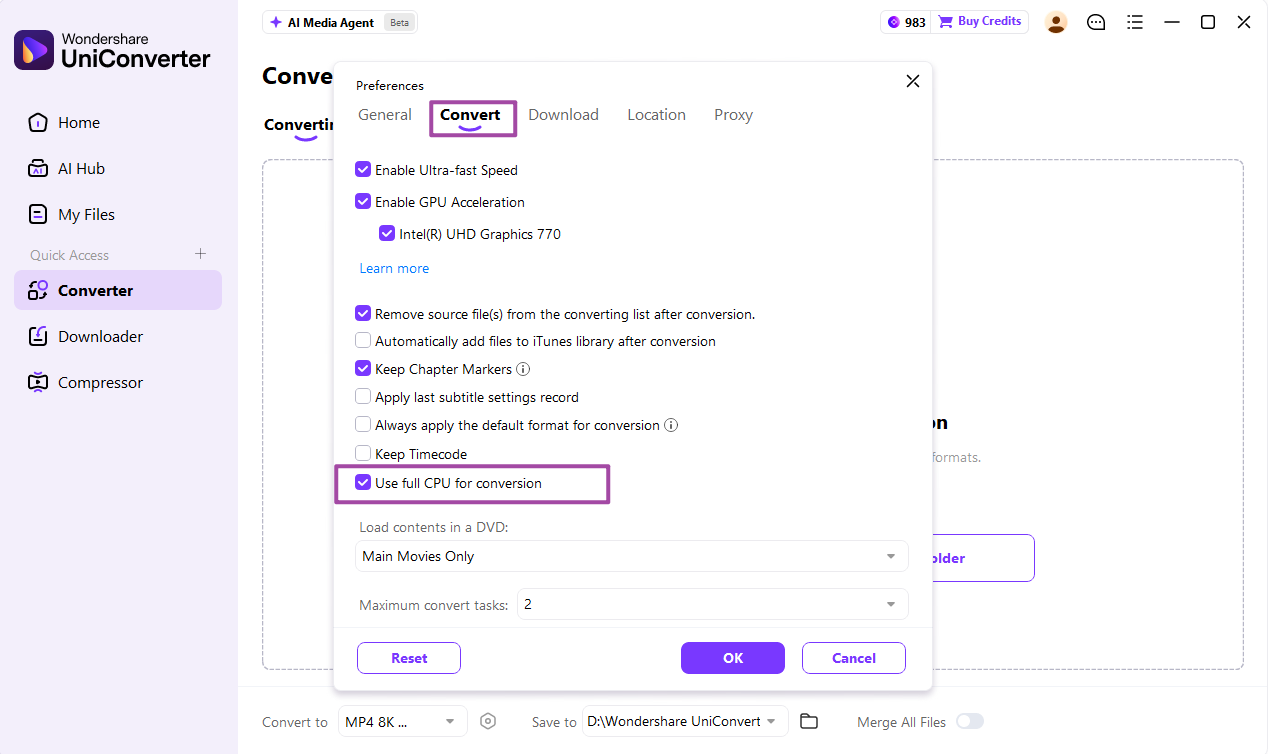The image size is (1268, 754).
Task: Show info for Keep Chapter Markers
Action: (x=523, y=369)
